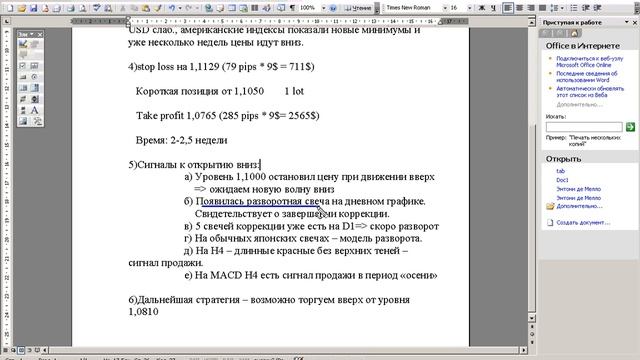Screen dimensions: 640x360
Task: Click Properties in the Control Toolbox
Action: (35, 44)
